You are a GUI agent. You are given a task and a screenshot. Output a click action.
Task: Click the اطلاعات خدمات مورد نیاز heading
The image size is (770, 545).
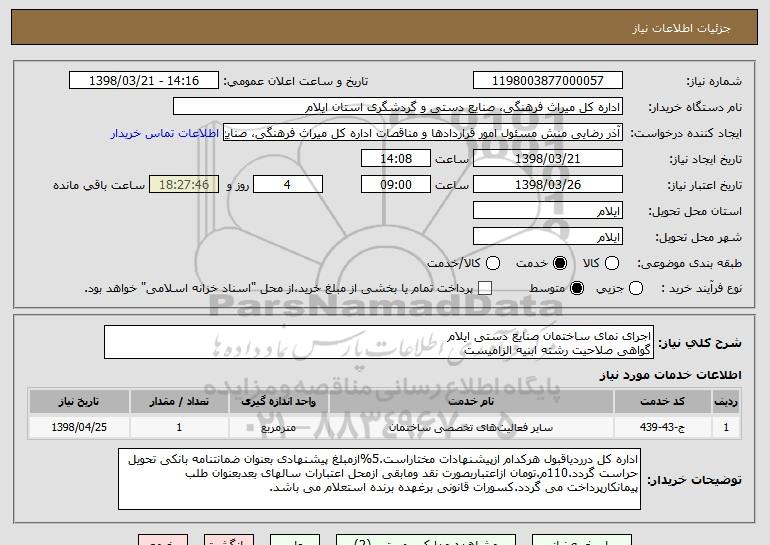click(x=670, y=375)
